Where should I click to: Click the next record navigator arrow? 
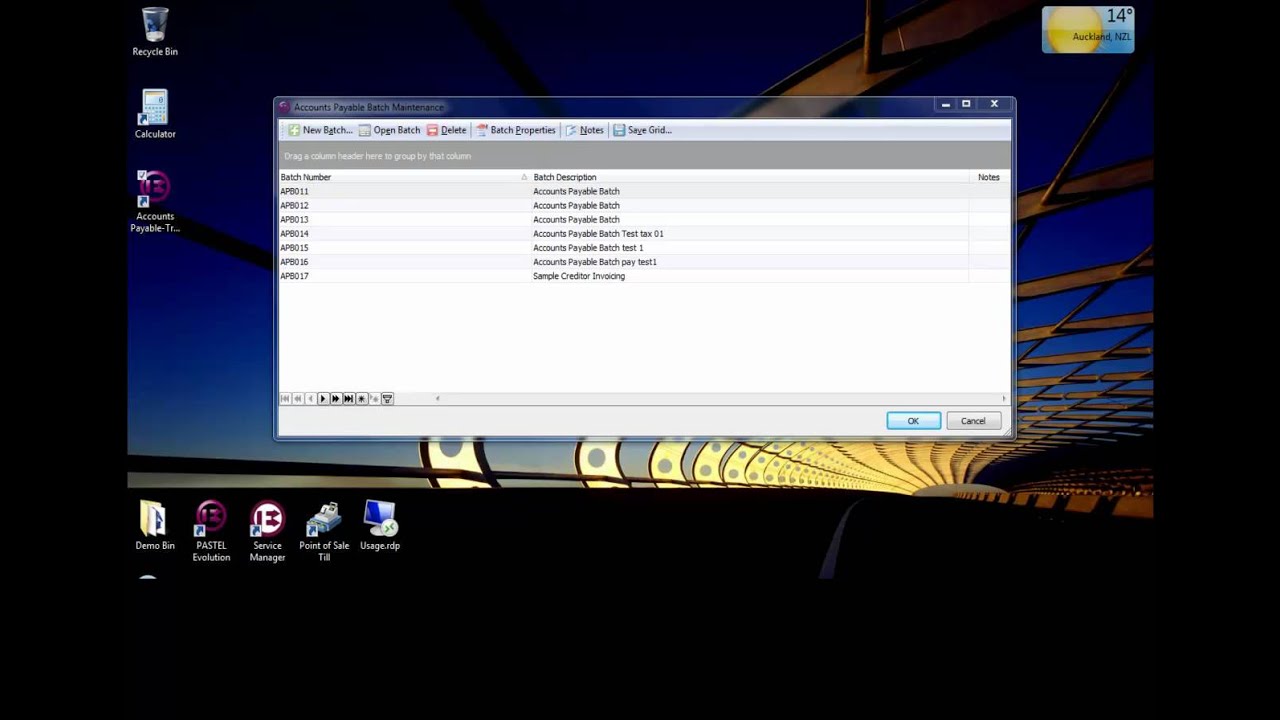pos(323,399)
